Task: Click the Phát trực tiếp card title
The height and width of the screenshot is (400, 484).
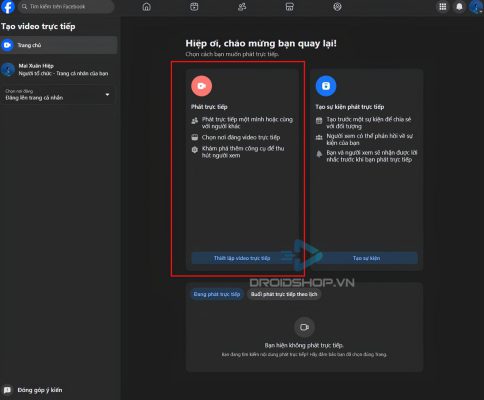Action: 209,107
